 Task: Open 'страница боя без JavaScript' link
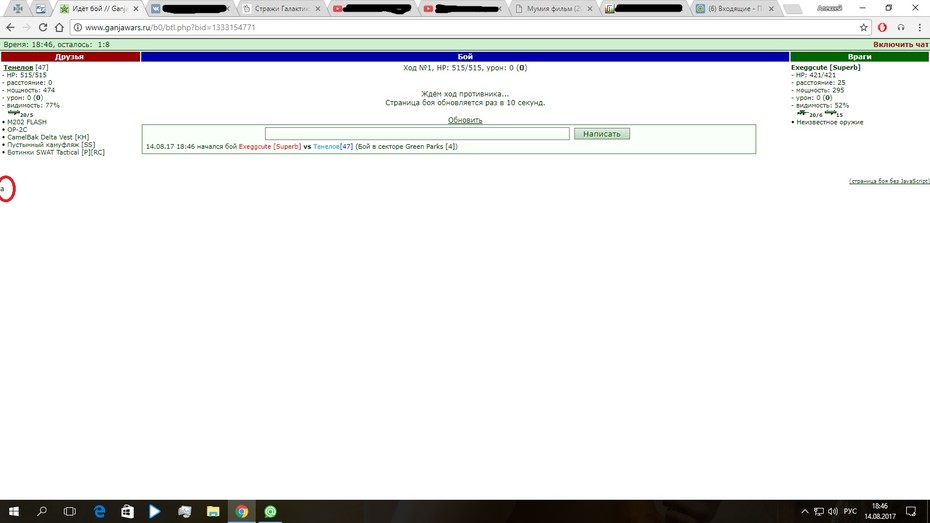click(x=889, y=181)
